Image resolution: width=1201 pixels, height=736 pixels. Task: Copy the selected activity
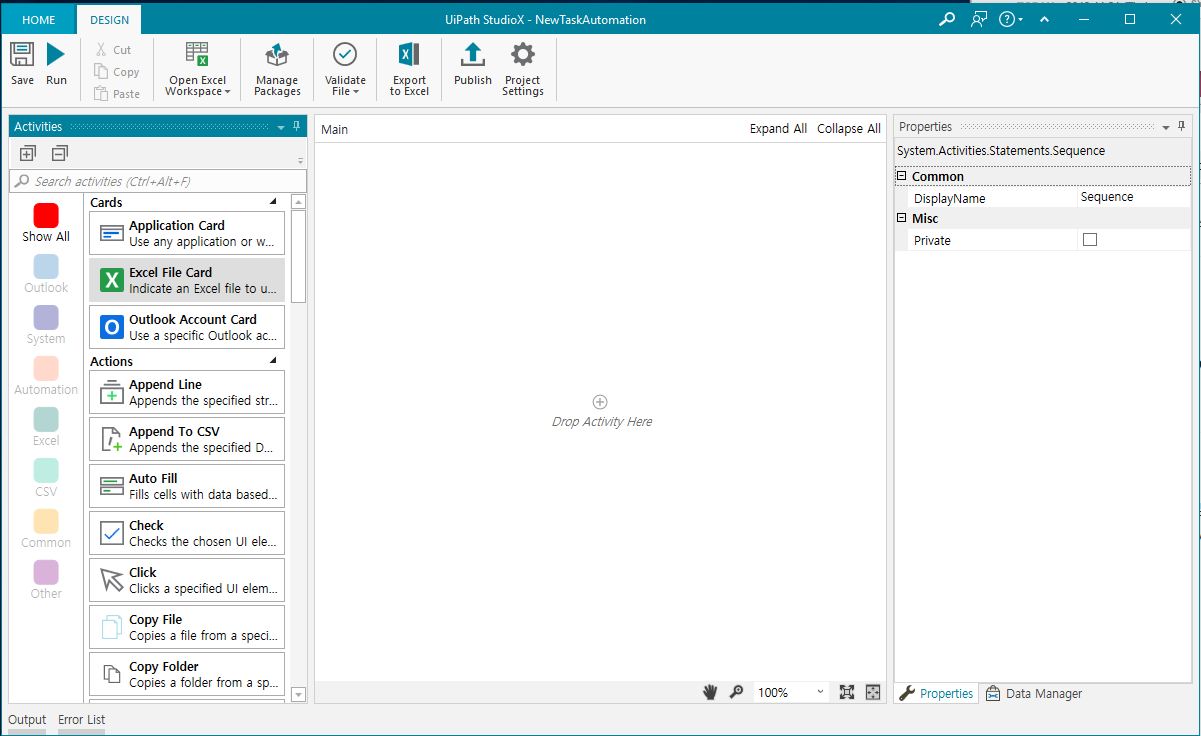[x=117, y=72]
